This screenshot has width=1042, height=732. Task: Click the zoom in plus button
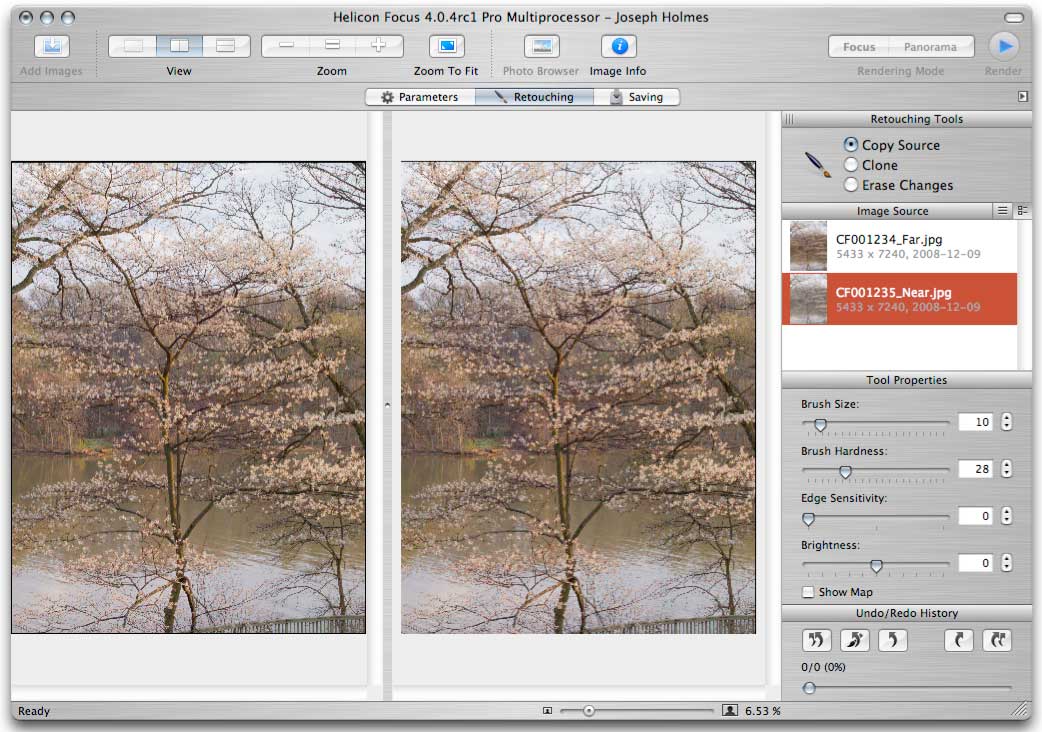(378, 46)
